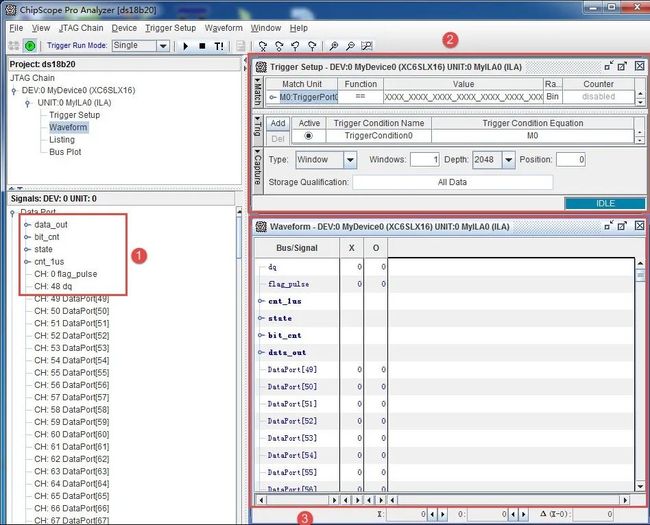650x525 pixels.
Task: Click the Position input field
Action: [571, 160]
